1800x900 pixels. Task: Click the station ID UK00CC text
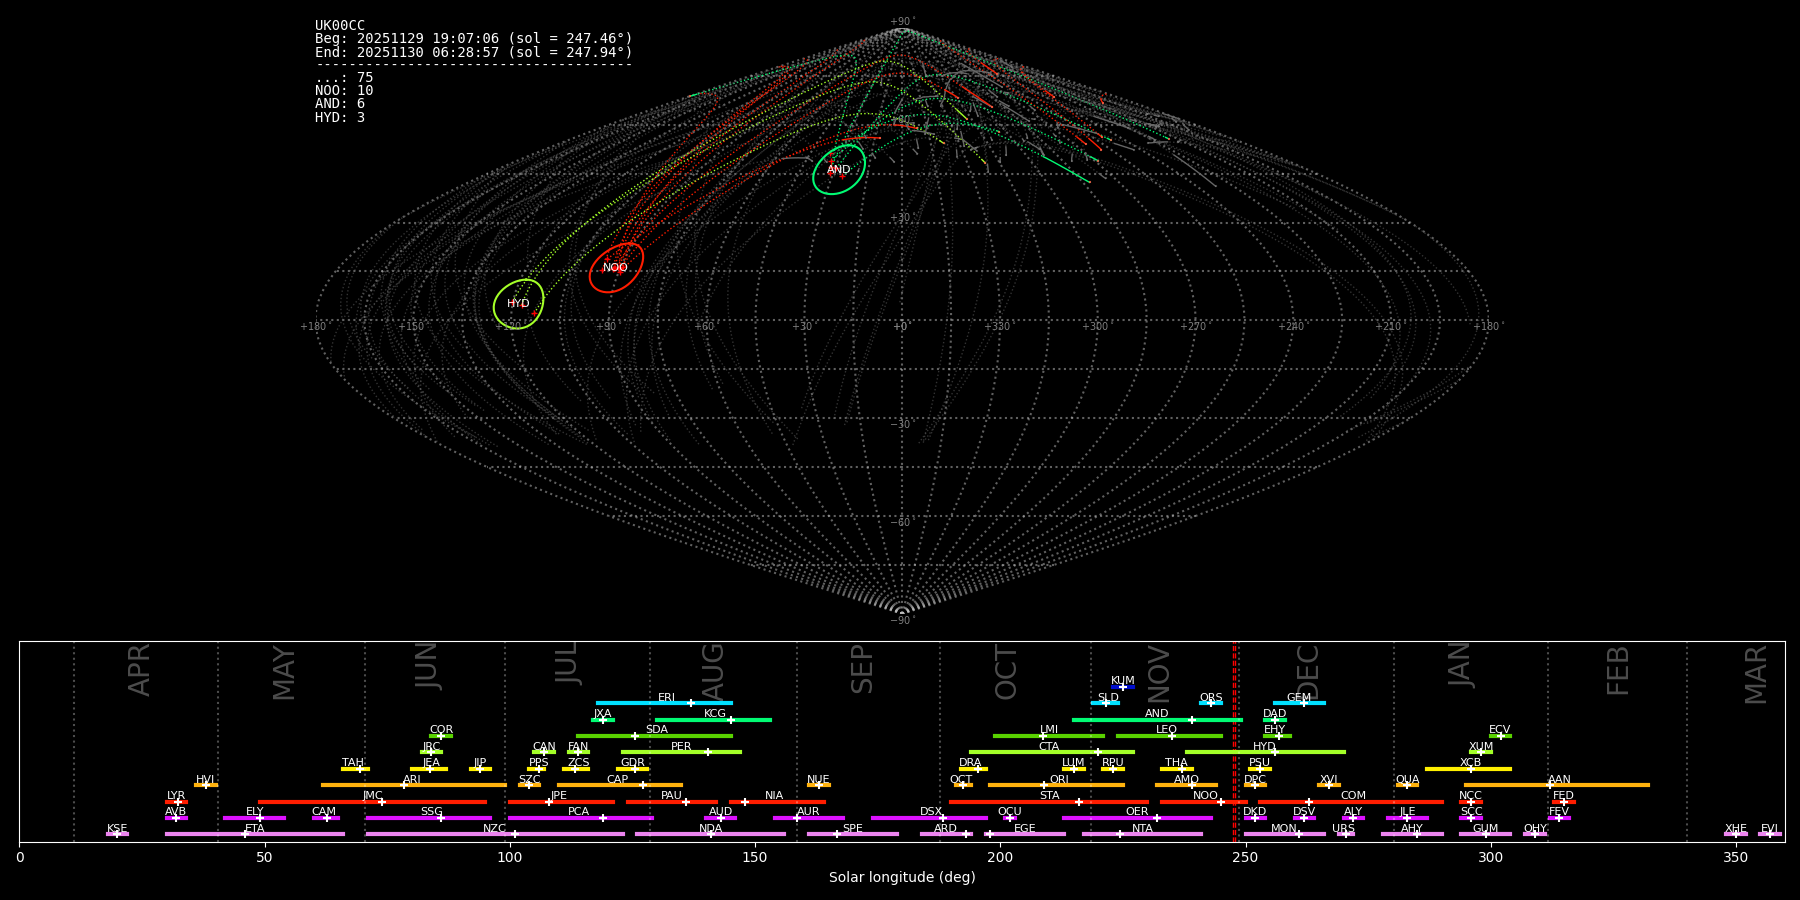click(x=340, y=25)
